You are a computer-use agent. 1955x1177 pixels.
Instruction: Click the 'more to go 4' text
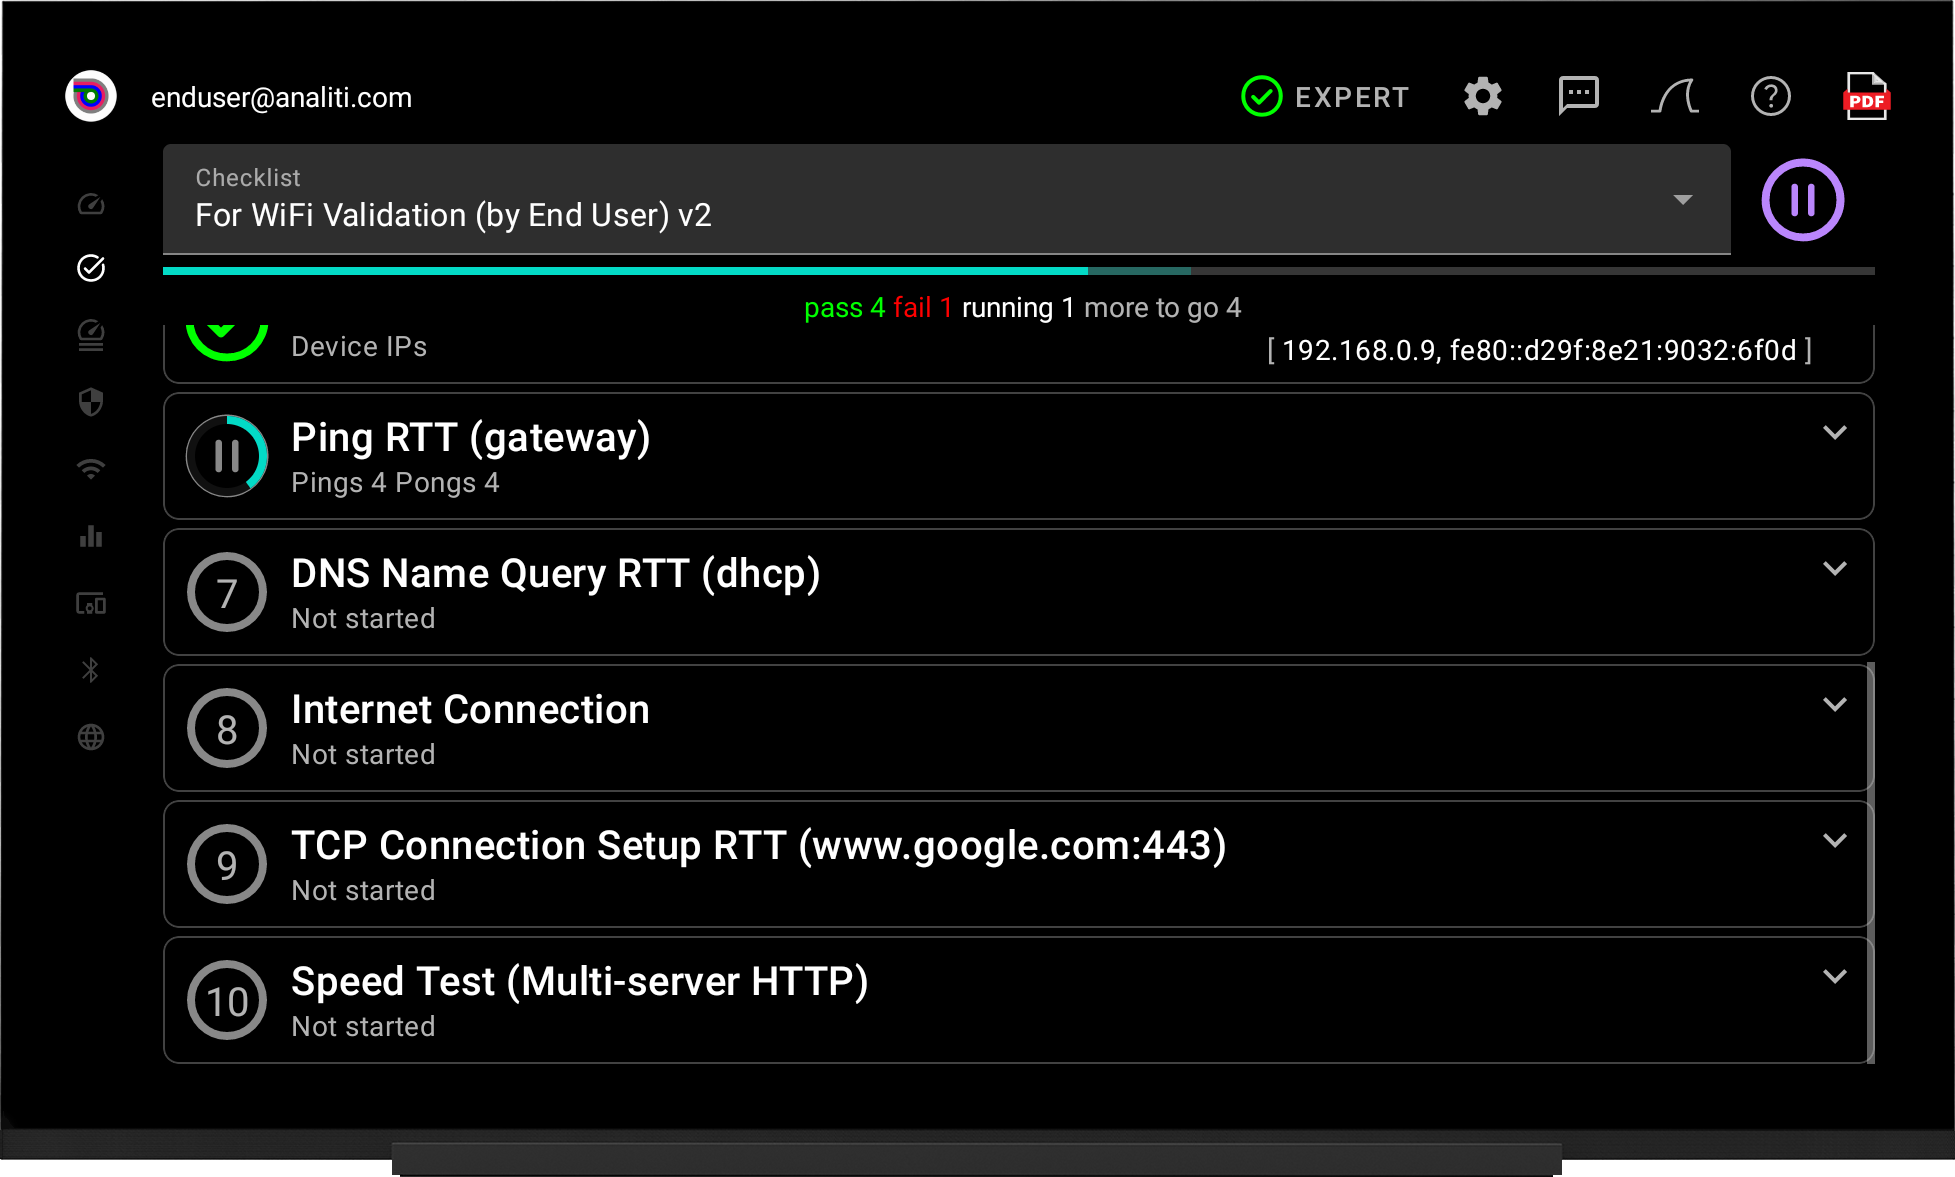pyautogui.click(x=1163, y=308)
